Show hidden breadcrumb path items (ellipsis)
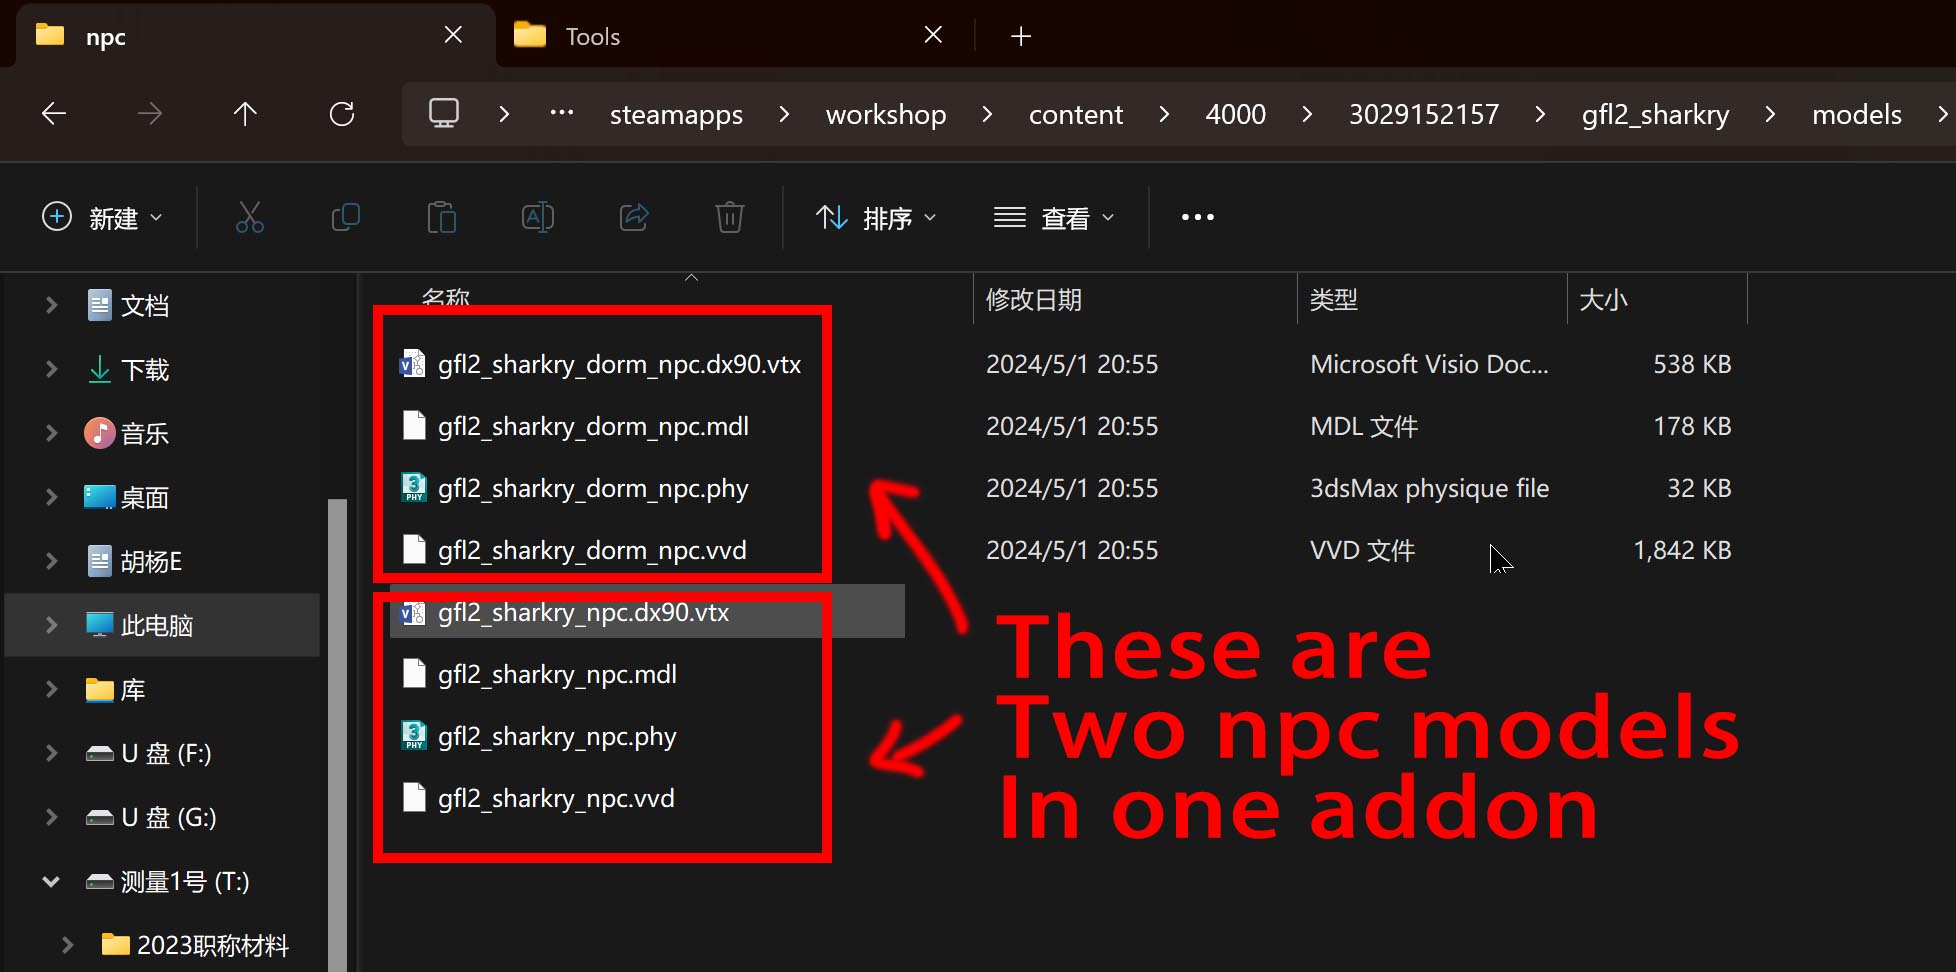This screenshot has height=972, width=1956. 562,113
